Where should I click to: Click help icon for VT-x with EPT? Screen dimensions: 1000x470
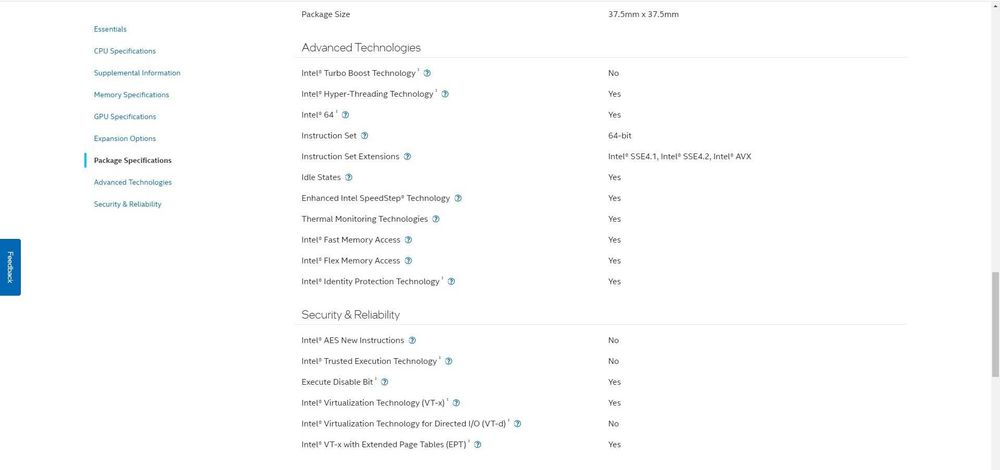[x=477, y=445]
